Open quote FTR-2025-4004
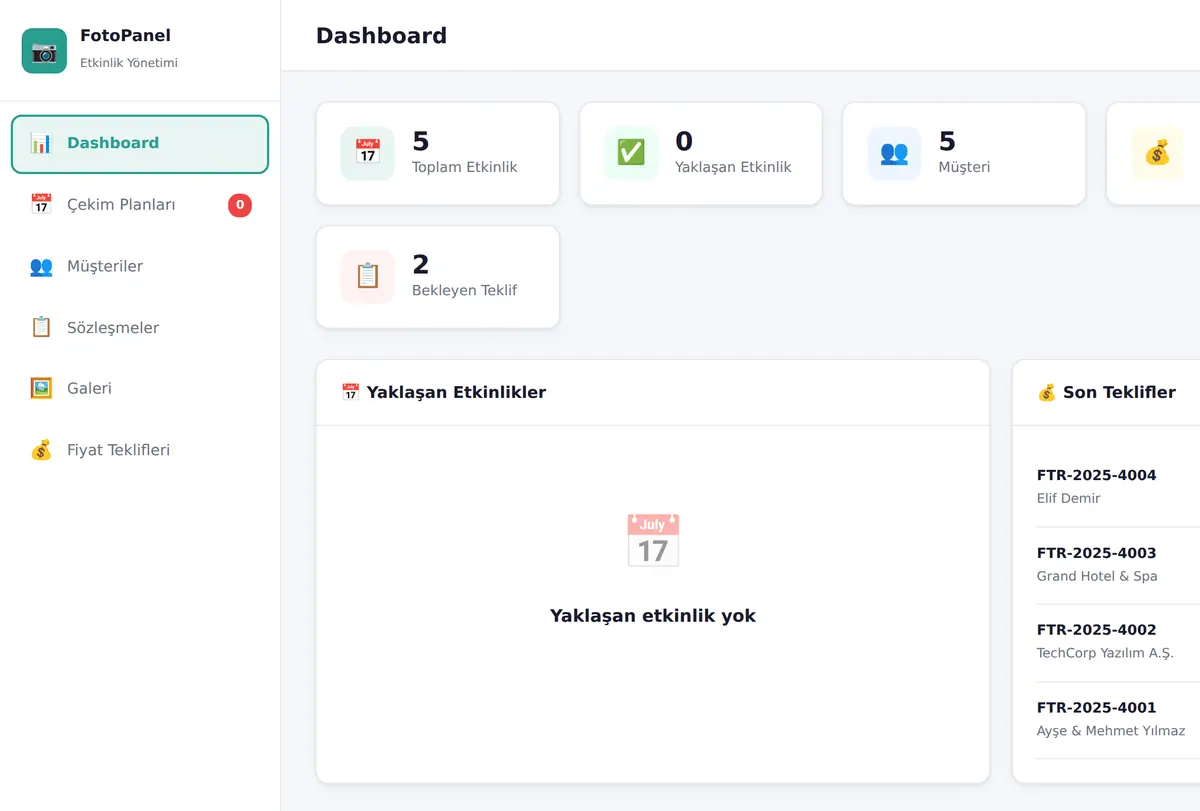The image size is (1200, 811). click(1096, 475)
